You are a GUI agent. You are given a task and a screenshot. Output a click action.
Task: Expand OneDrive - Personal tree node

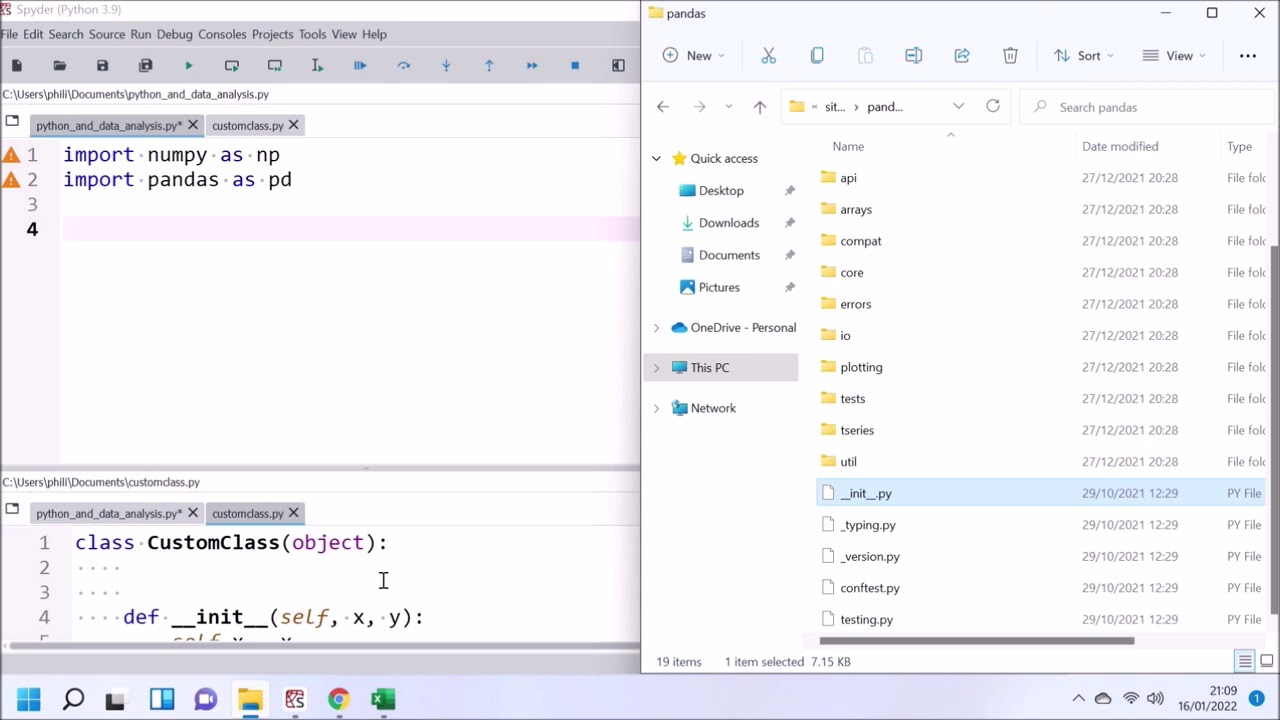tap(656, 328)
